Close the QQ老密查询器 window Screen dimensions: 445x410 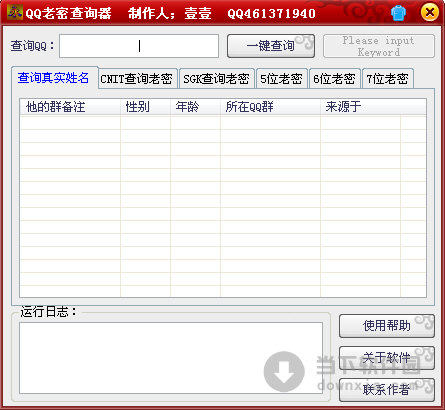pyautogui.click(x=430, y=12)
